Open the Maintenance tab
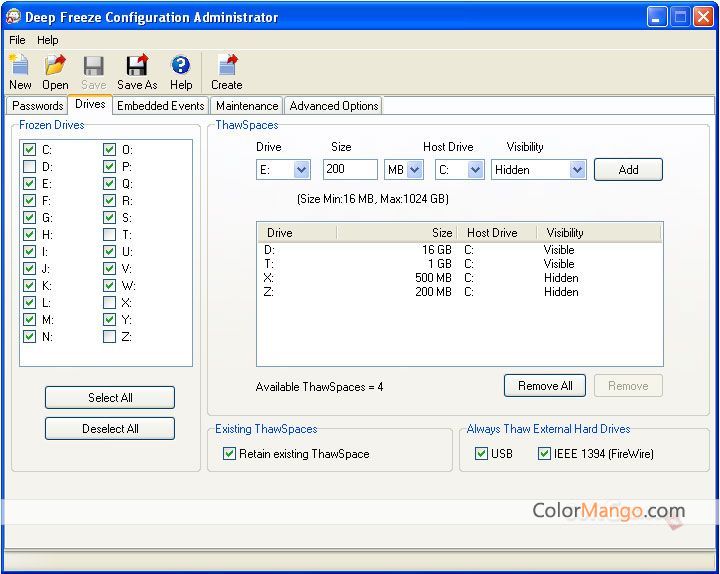 click(247, 106)
